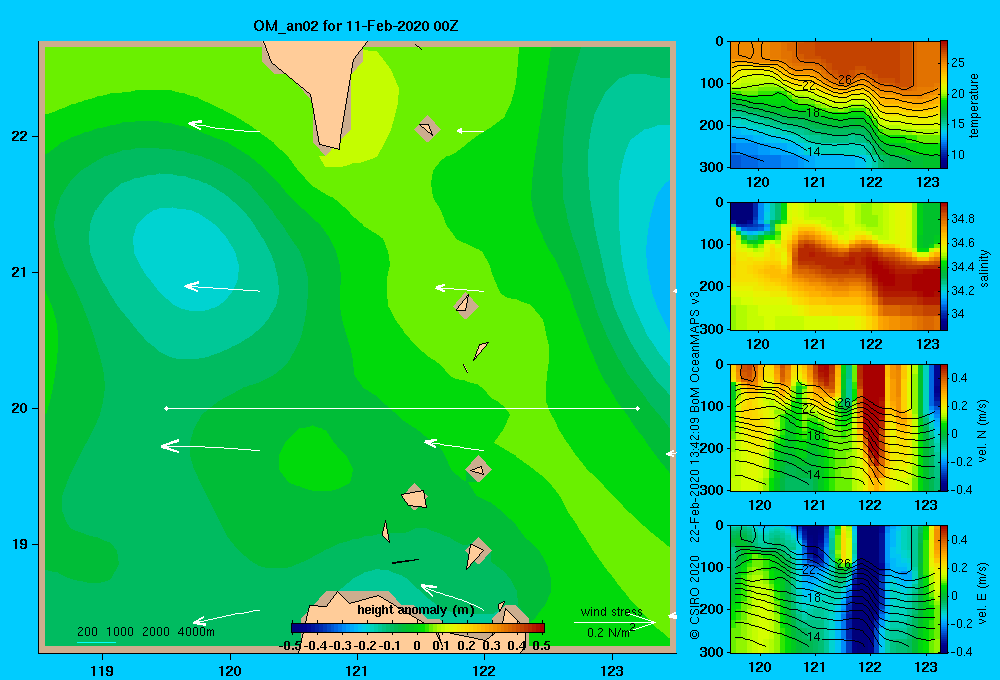Click the longitude 121 label under the main map

click(357, 670)
